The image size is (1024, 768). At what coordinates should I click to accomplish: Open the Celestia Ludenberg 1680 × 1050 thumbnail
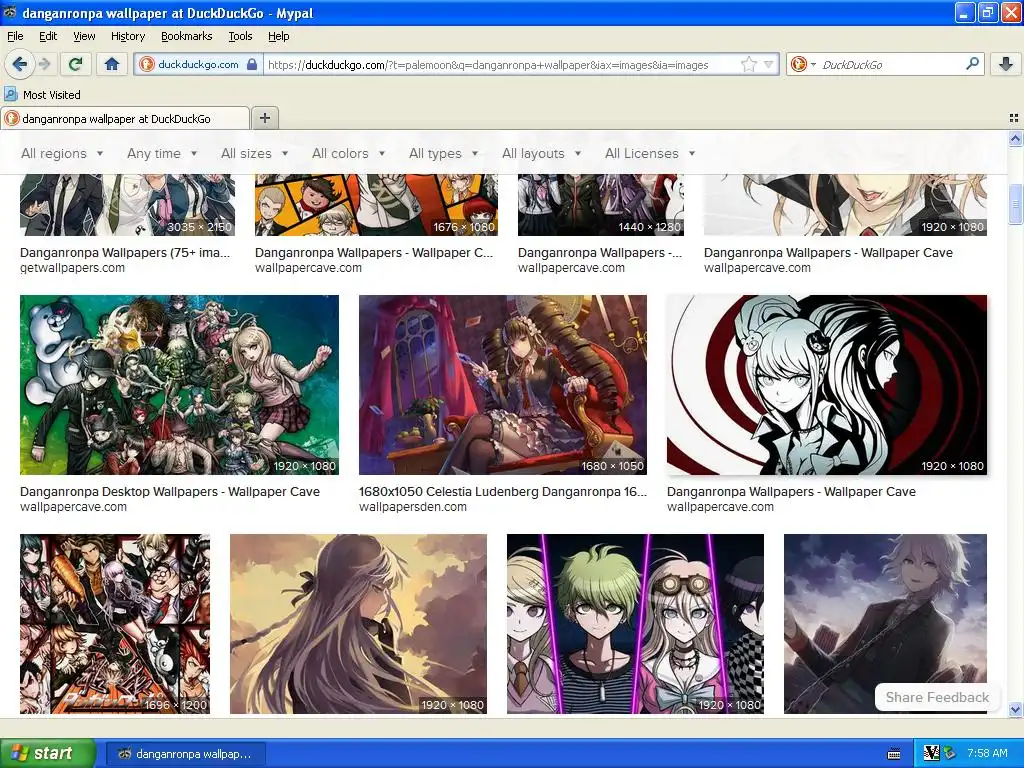click(x=503, y=385)
